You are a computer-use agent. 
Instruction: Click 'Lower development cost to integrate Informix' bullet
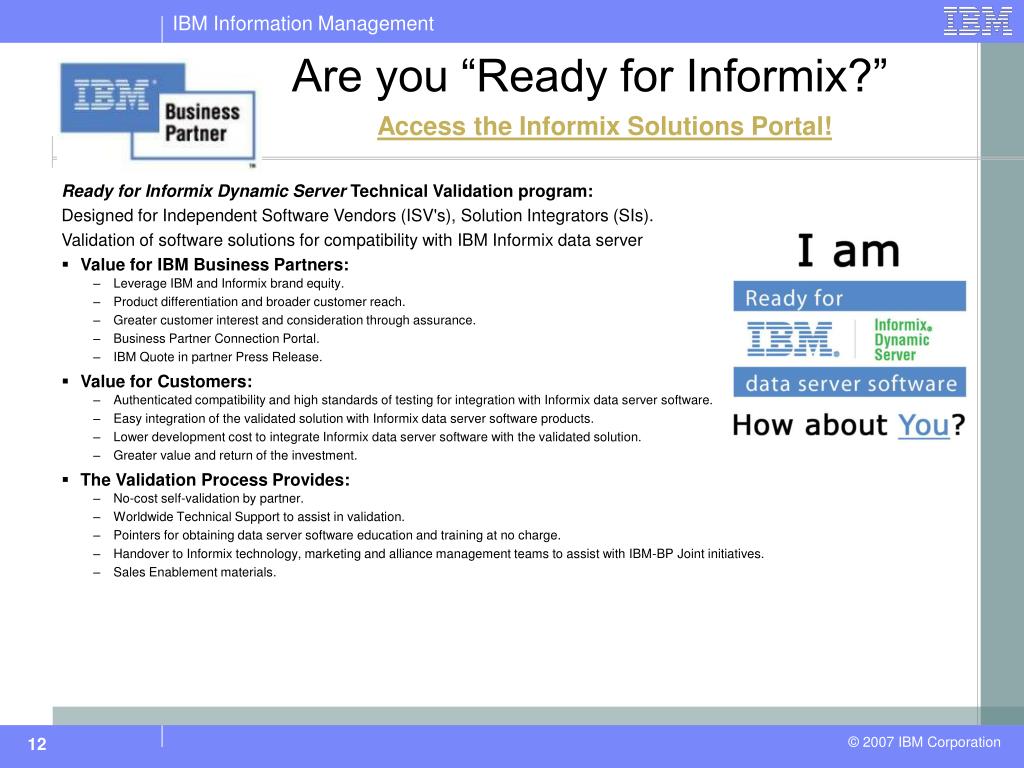coord(377,436)
